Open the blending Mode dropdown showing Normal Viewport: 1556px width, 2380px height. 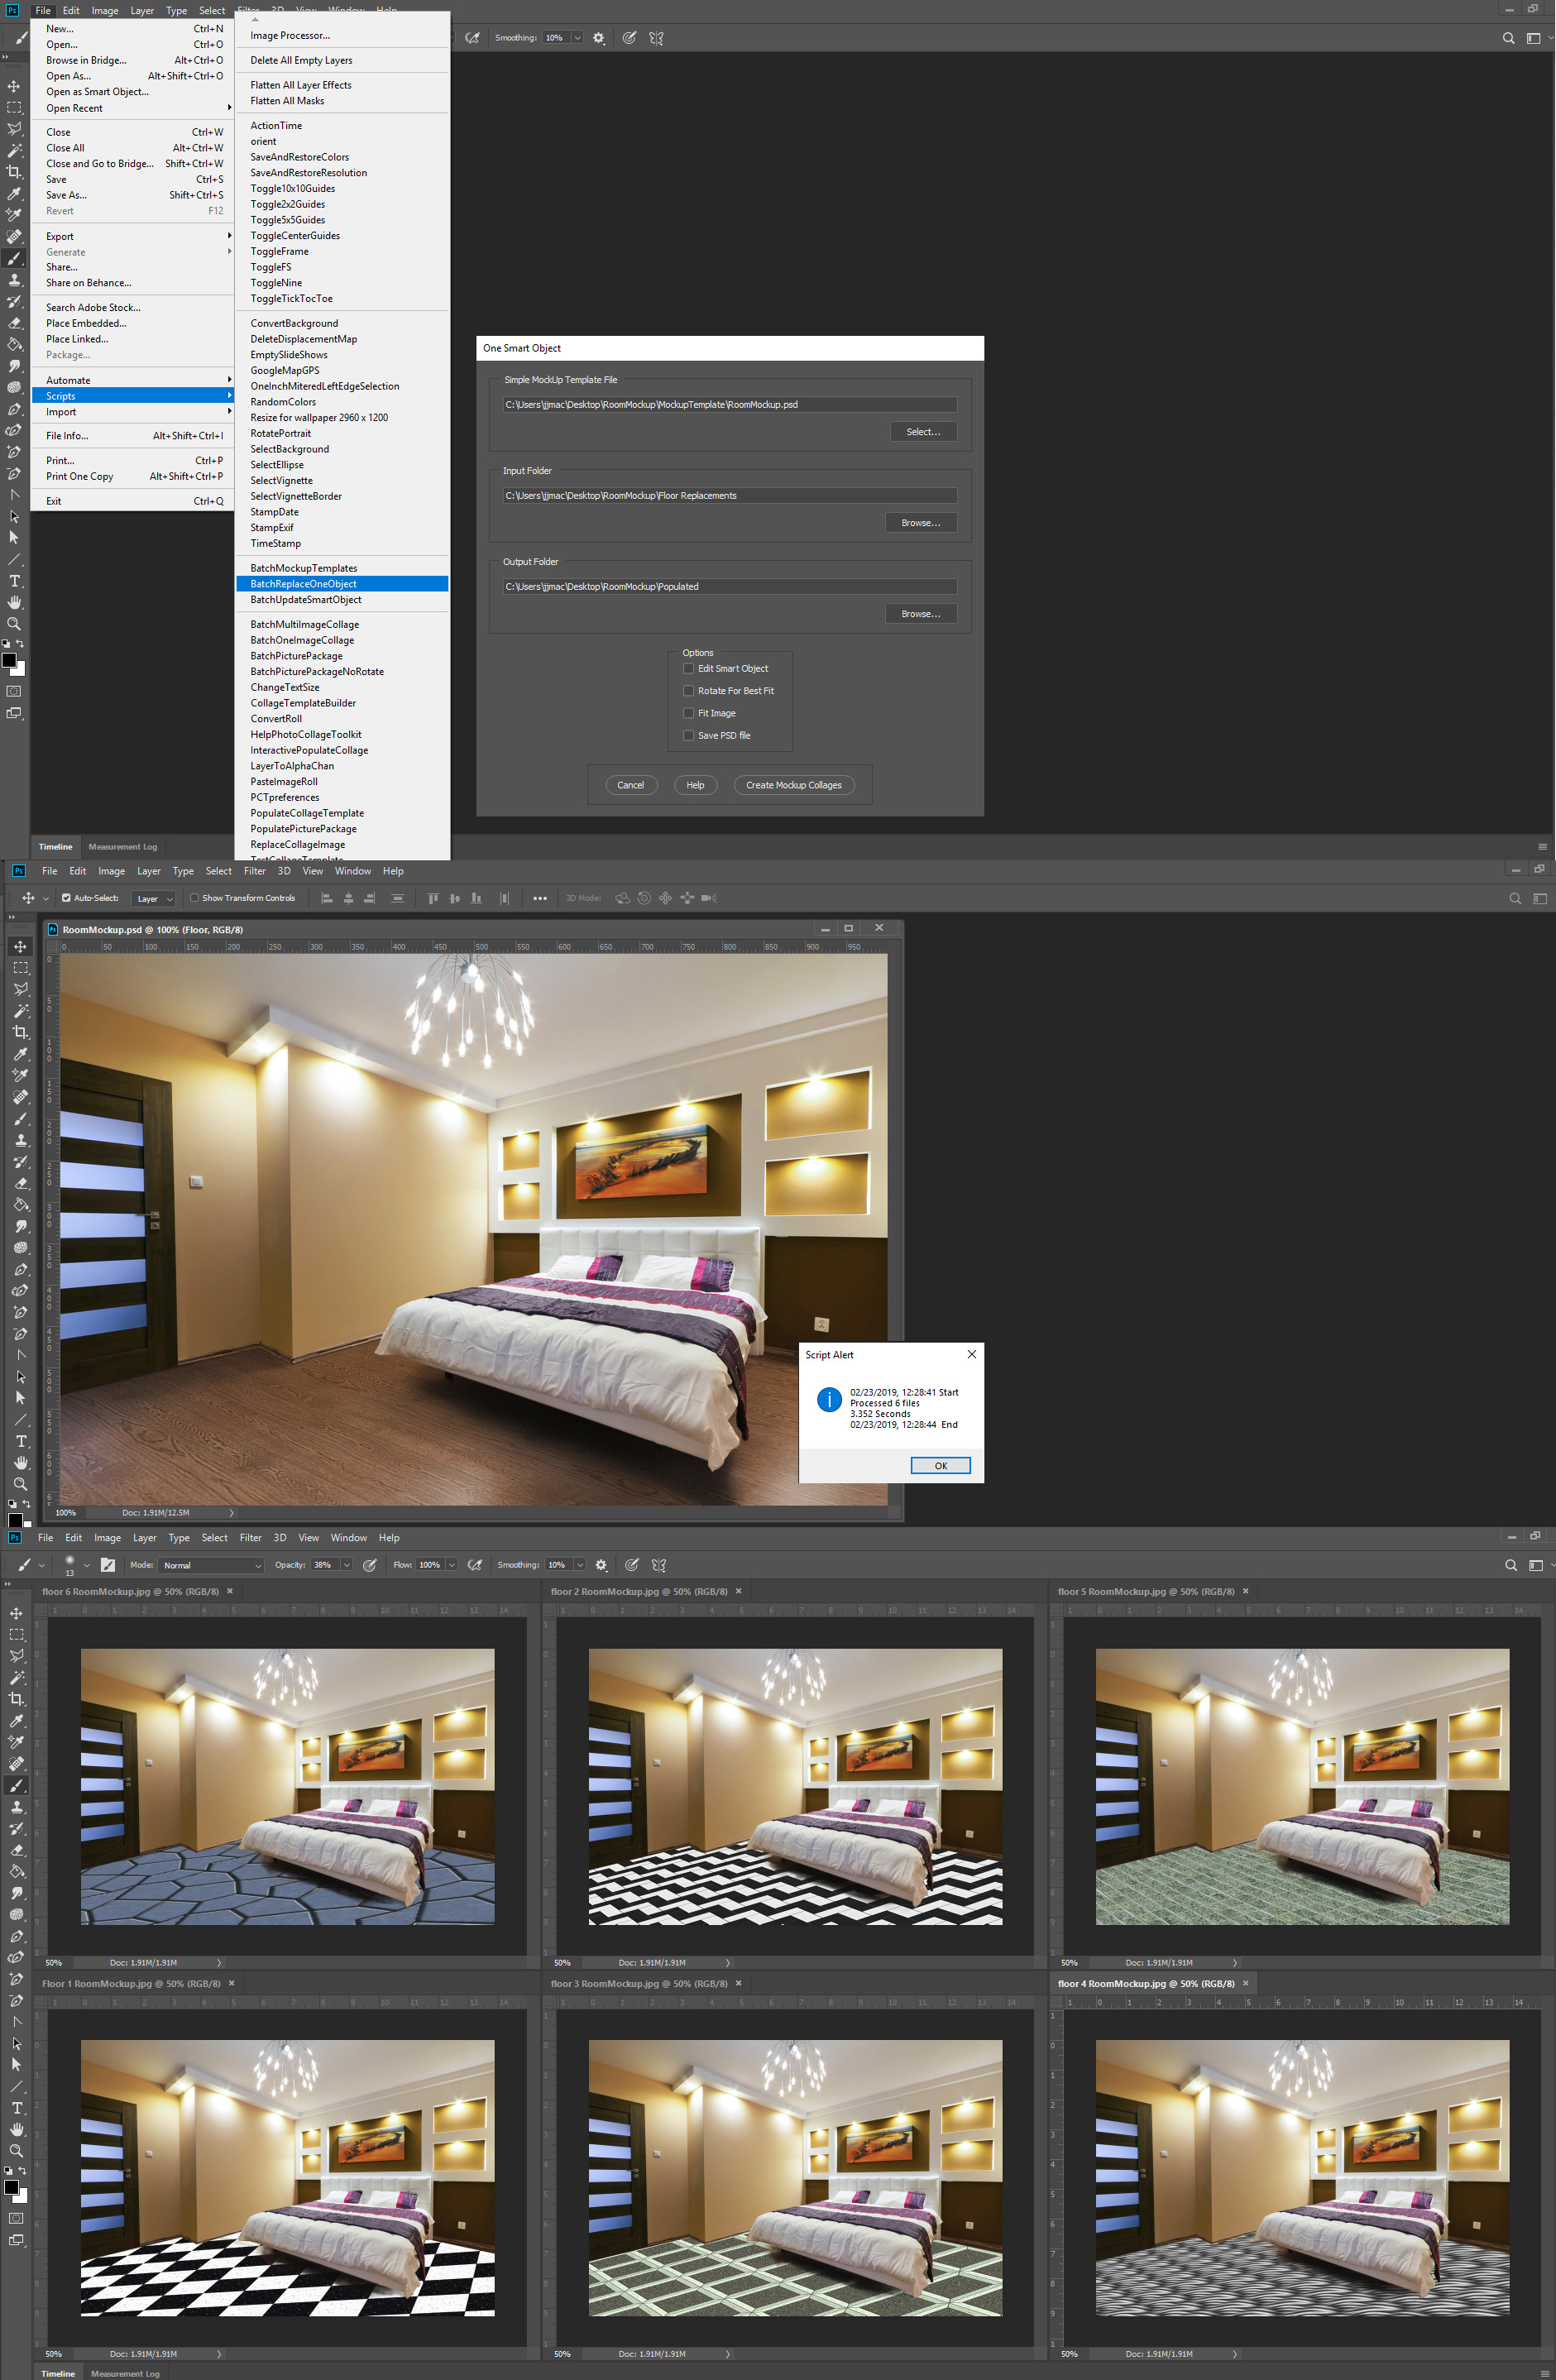tap(210, 1565)
